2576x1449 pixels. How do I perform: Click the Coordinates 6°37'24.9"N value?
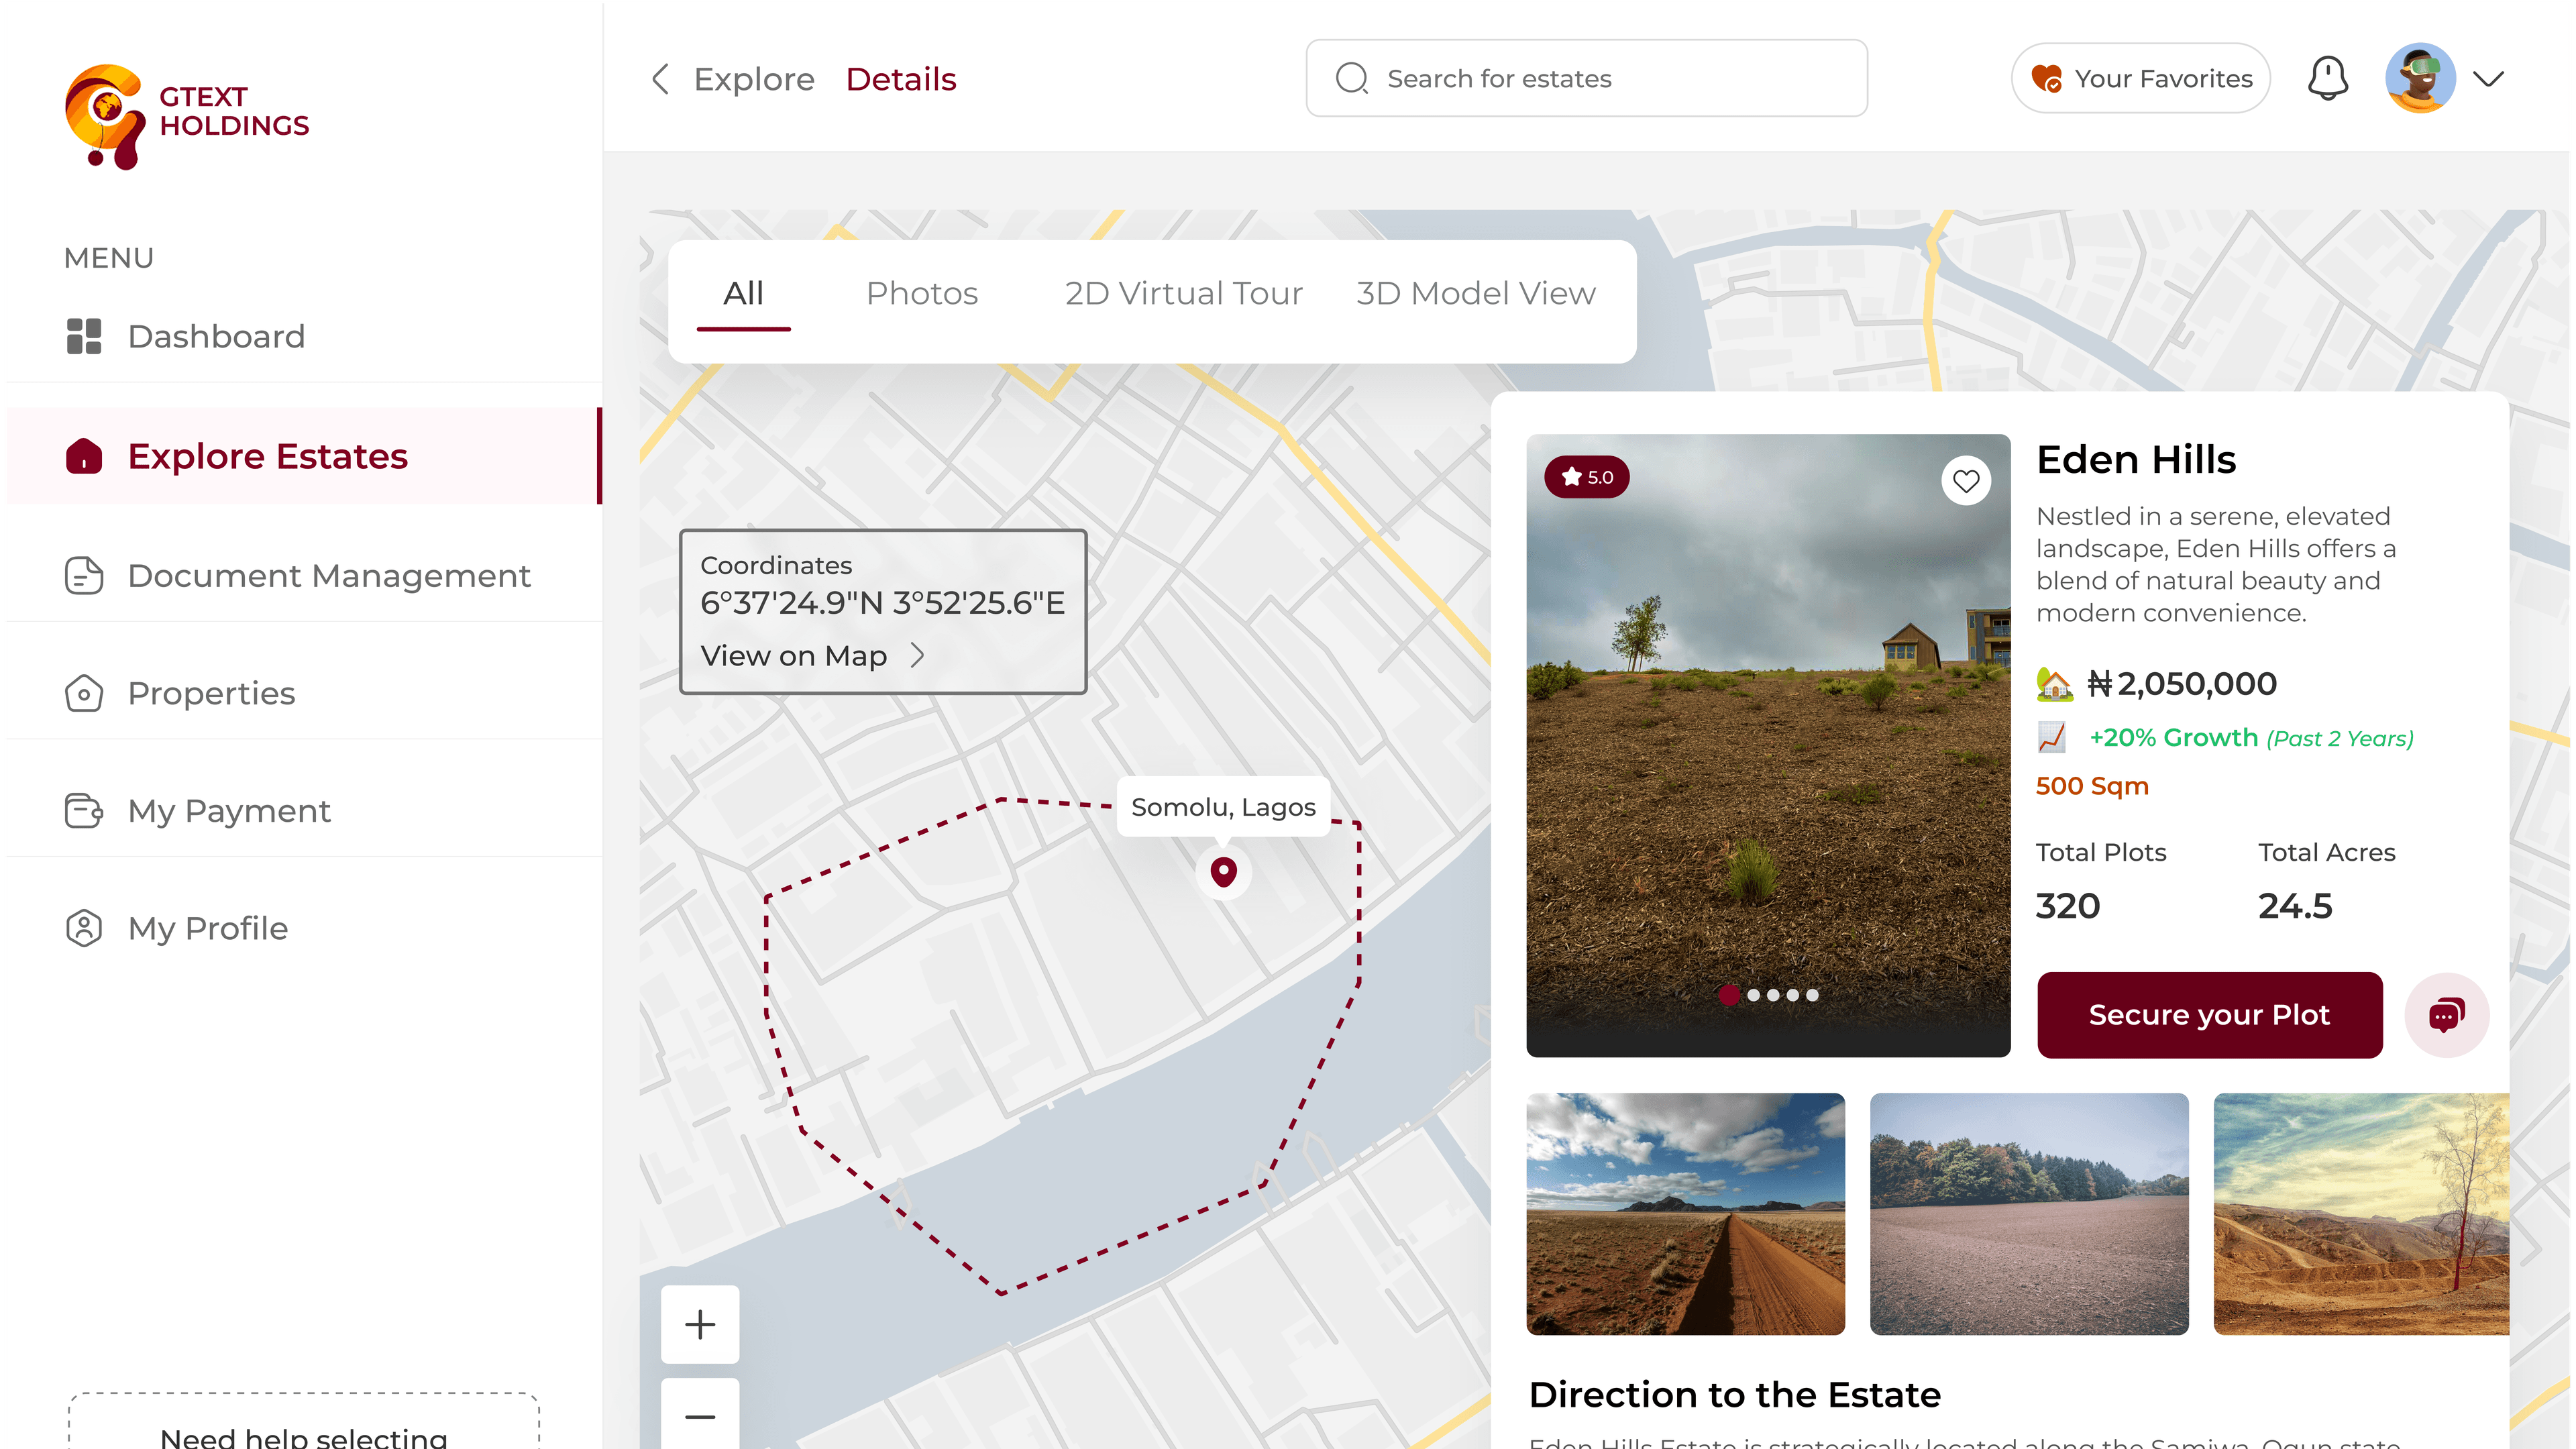(x=882, y=603)
